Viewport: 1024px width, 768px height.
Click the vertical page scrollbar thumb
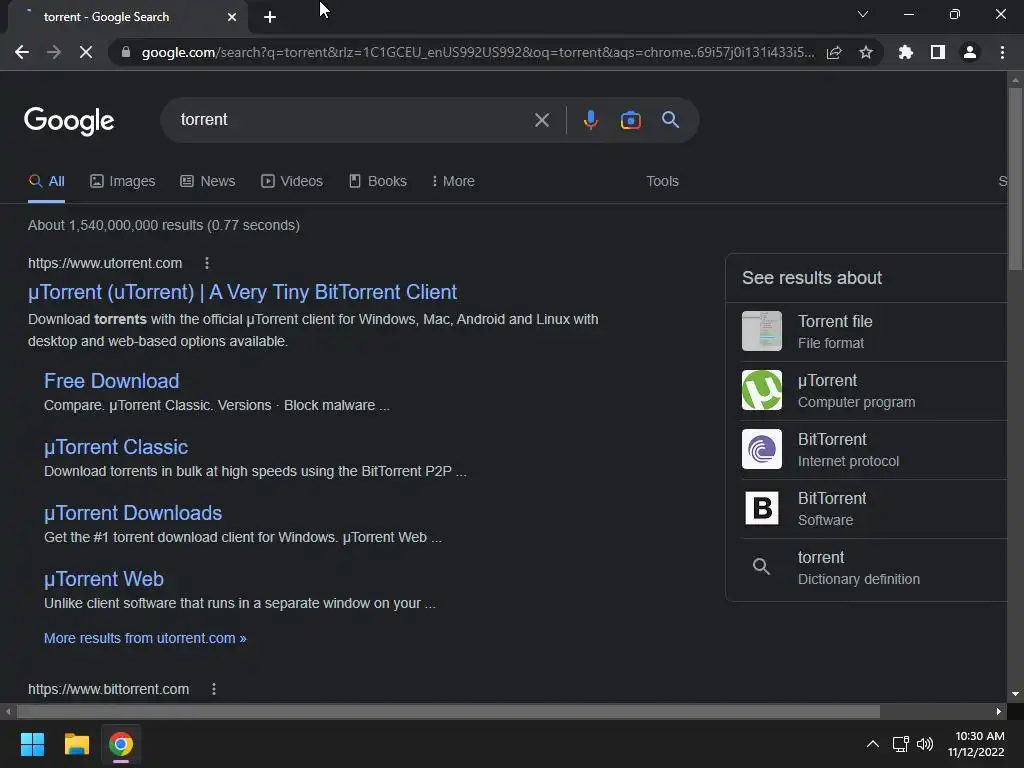pyautogui.click(x=1015, y=178)
